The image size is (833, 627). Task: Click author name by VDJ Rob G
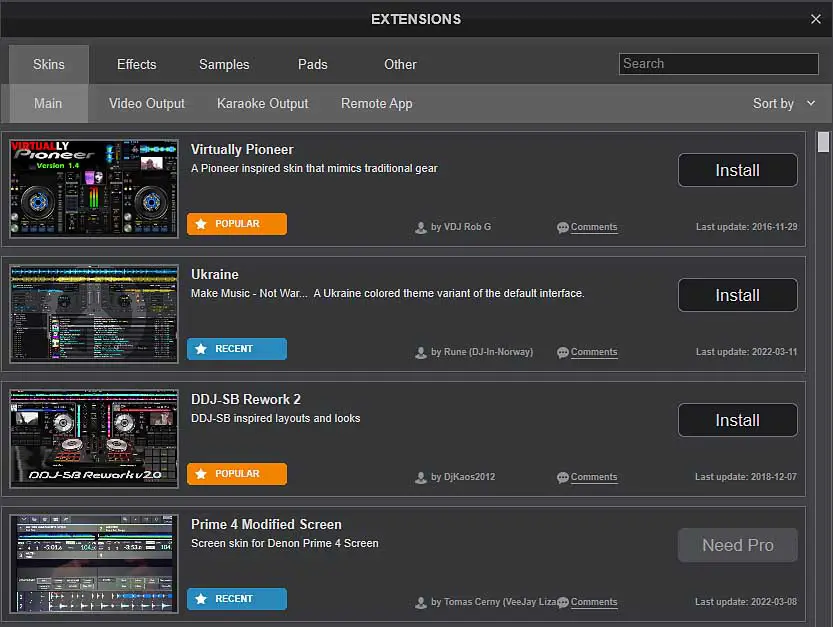(461, 227)
